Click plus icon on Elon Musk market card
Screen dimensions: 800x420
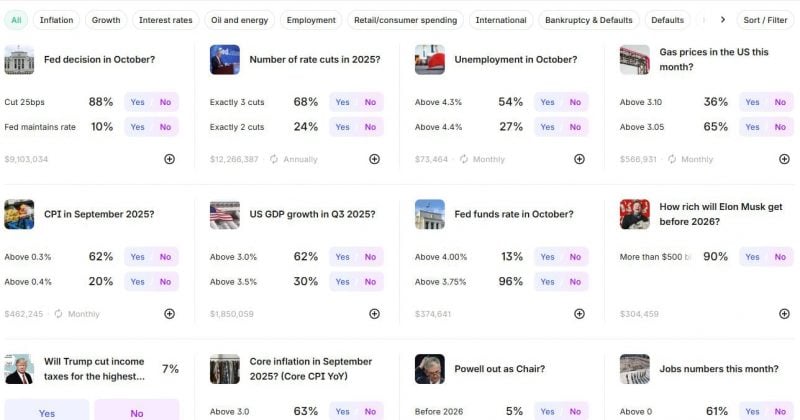[x=785, y=314]
